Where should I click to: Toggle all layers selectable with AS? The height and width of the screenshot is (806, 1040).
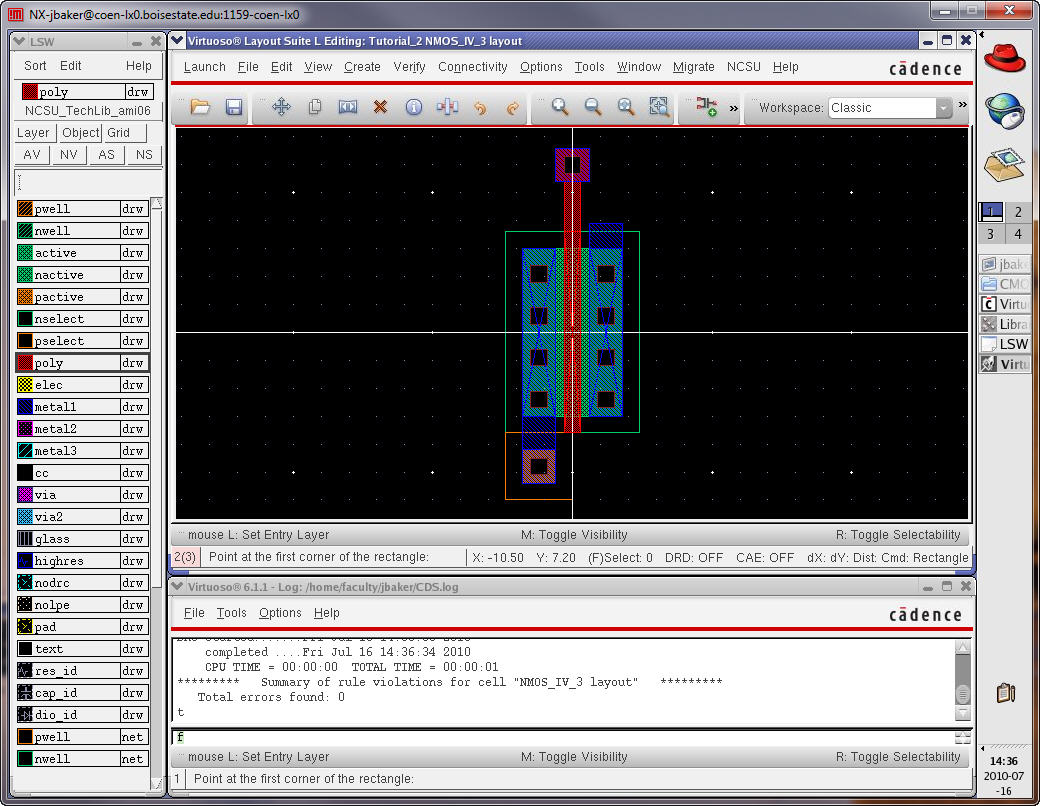tap(106, 155)
